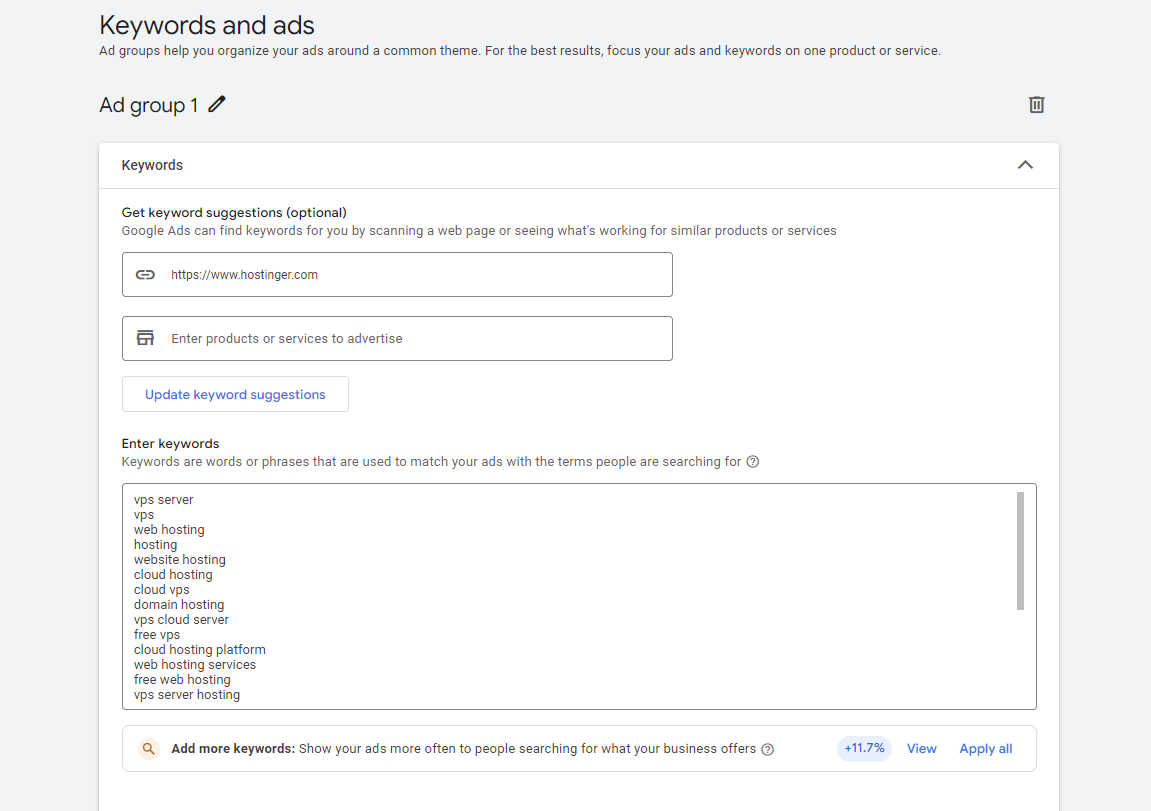
Task: Collapse the Keywords section chevron
Action: (1025, 165)
